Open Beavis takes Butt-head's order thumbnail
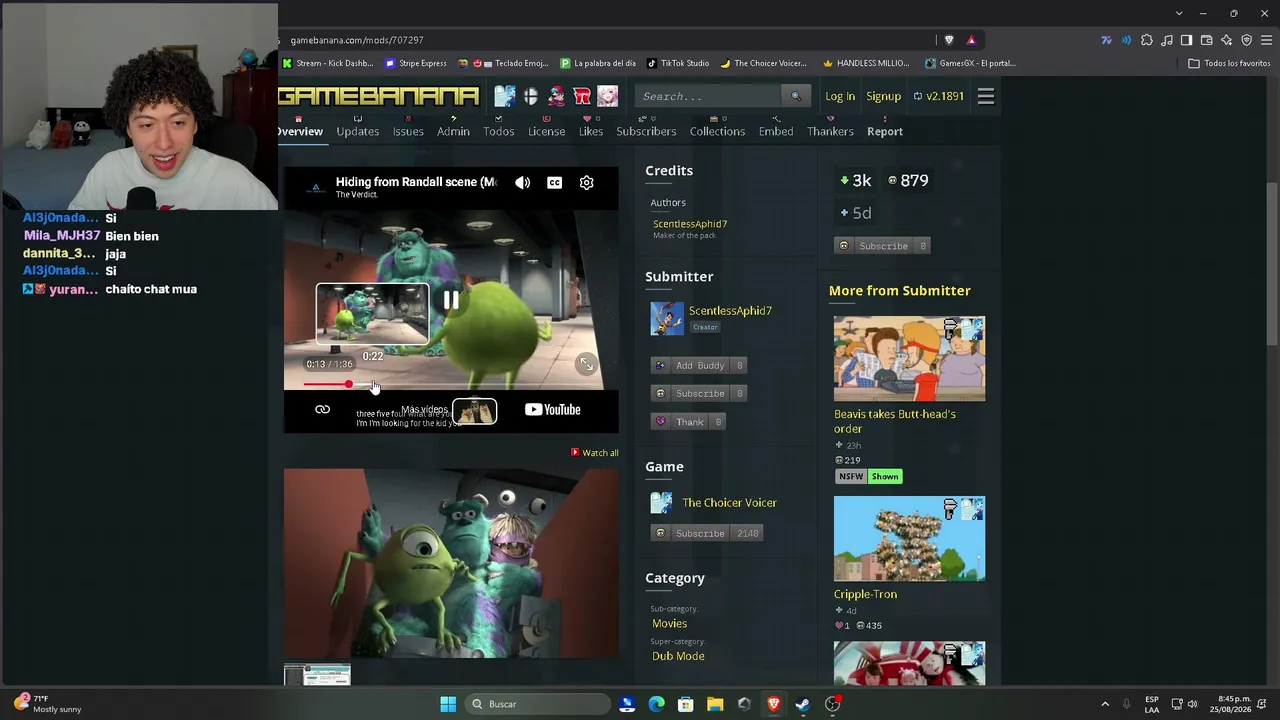1280x720 pixels. 909,358
